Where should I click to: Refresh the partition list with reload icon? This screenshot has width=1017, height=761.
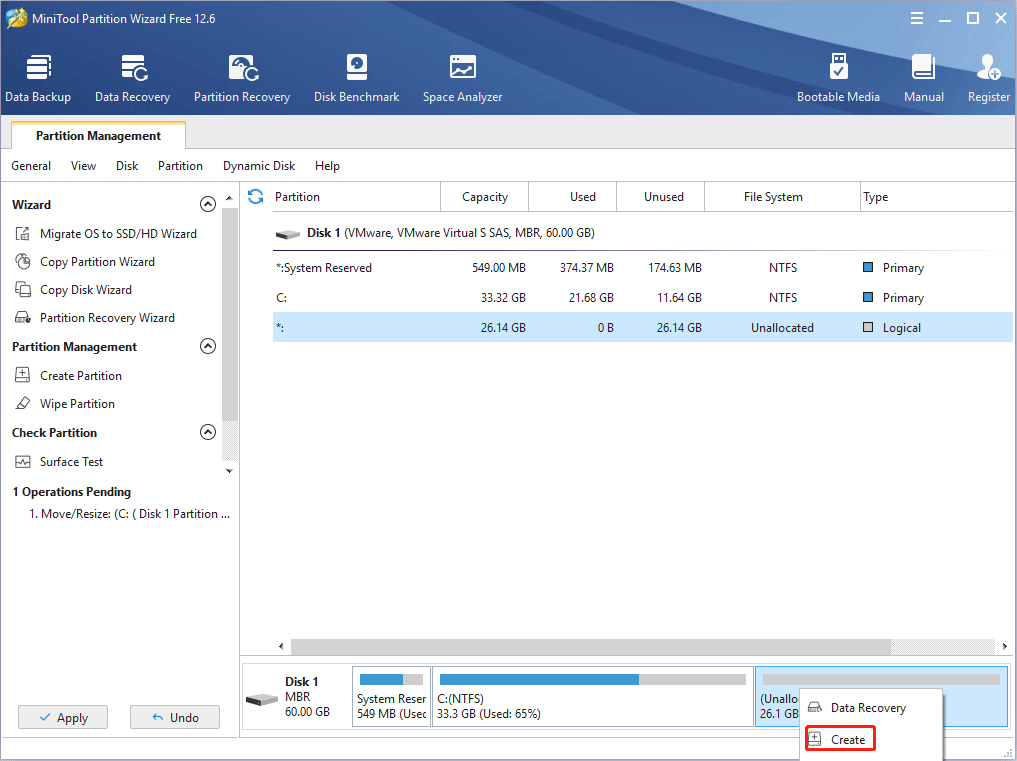coord(256,197)
